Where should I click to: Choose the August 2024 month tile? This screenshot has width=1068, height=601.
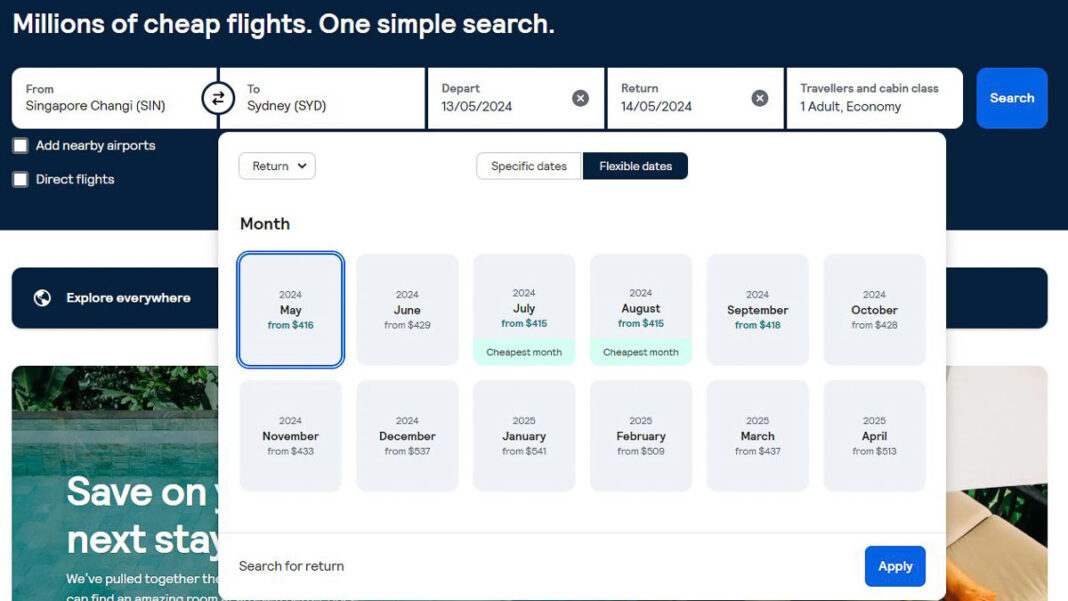tap(641, 309)
